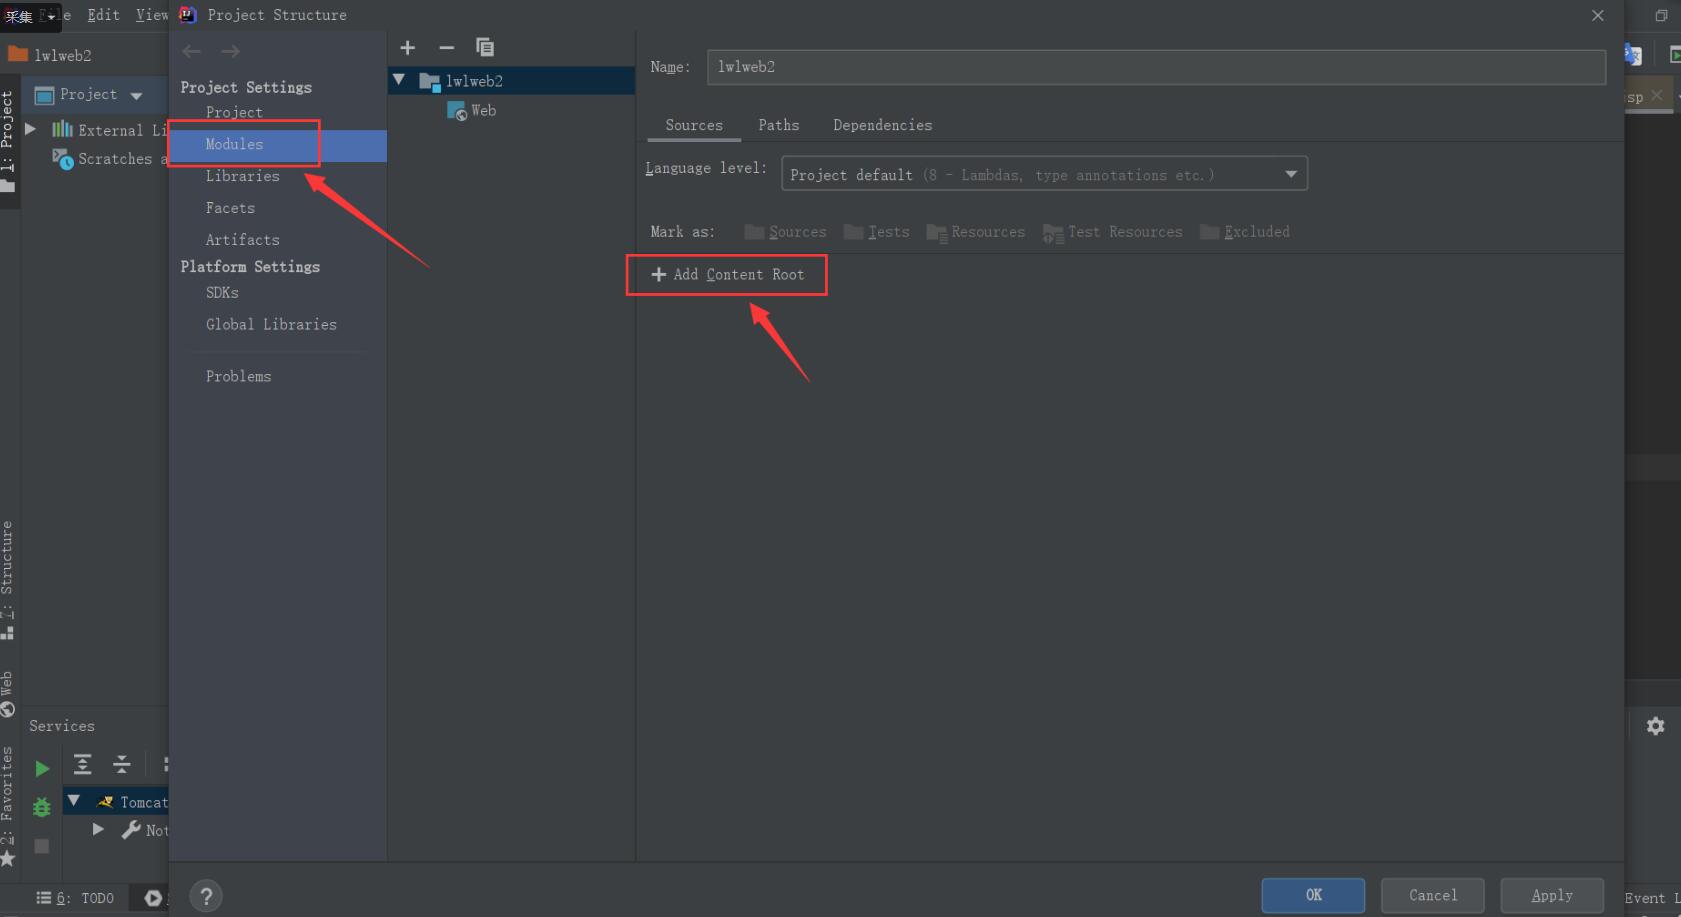This screenshot has height=917, width=1681.
Task: Open Favorites tool window on left strip
Action: click(x=8, y=806)
